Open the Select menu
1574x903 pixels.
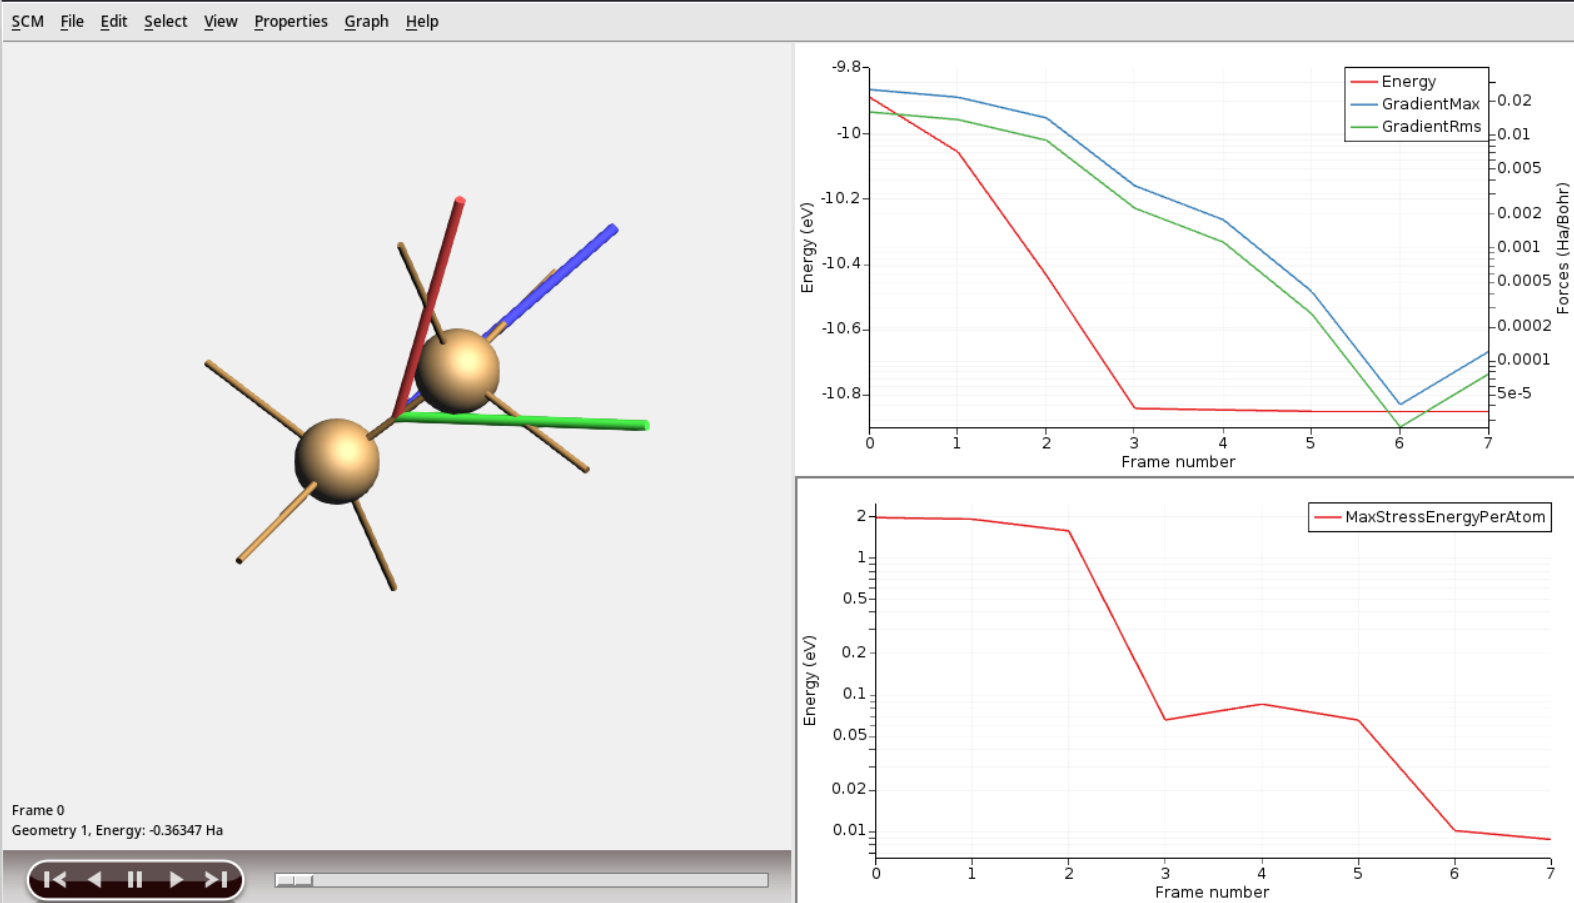(x=165, y=21)
